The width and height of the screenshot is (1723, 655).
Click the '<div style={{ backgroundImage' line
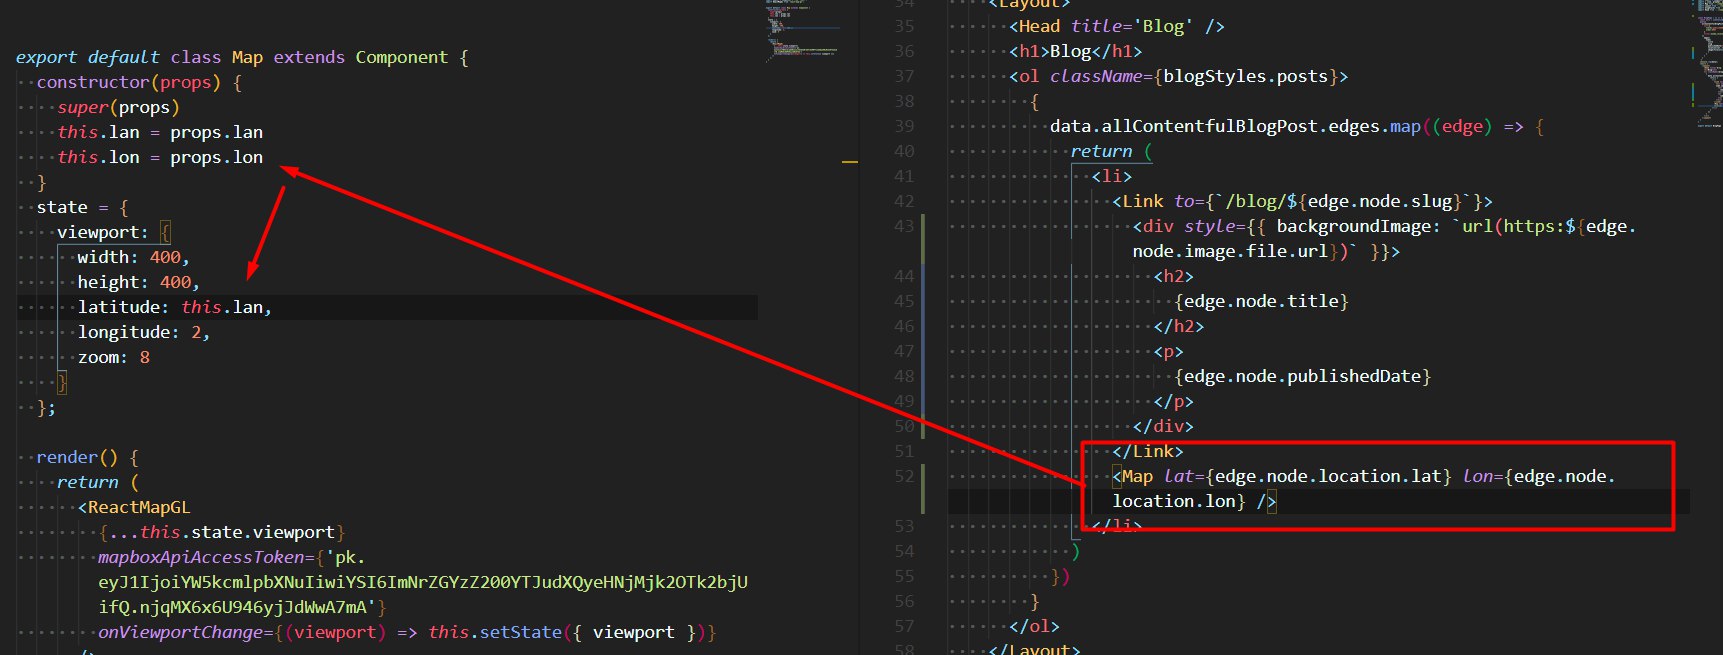(1385, 226)
